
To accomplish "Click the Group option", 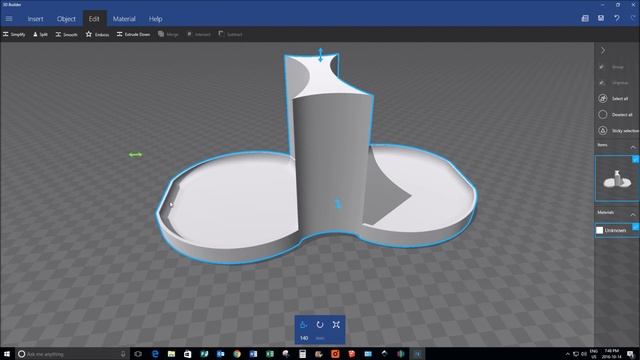I will pyautogui.click(x=611, y=67).
